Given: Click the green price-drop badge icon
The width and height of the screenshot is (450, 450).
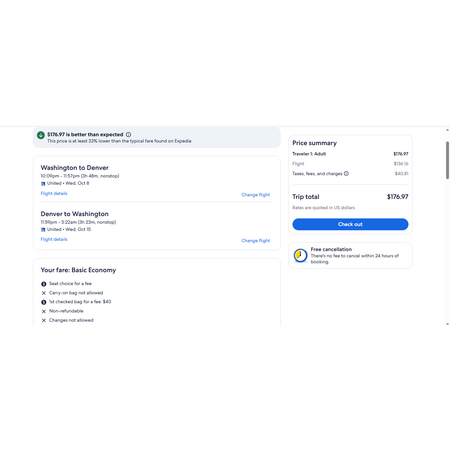Looking at the screenshot, I should [41, 135].
